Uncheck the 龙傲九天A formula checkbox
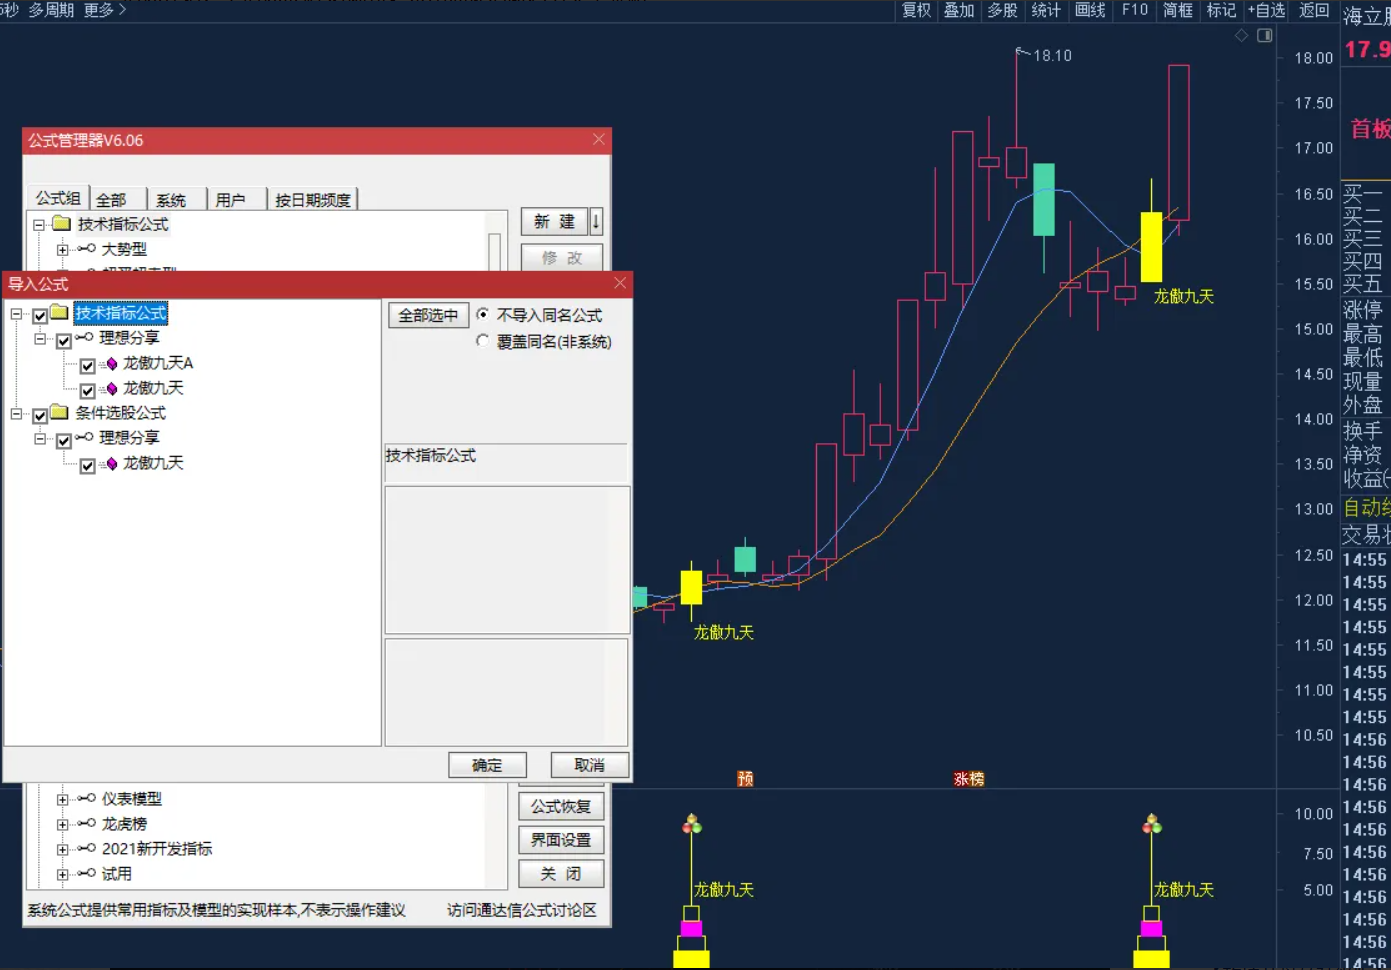The image size is (1391, 970). tap(87, 364)
